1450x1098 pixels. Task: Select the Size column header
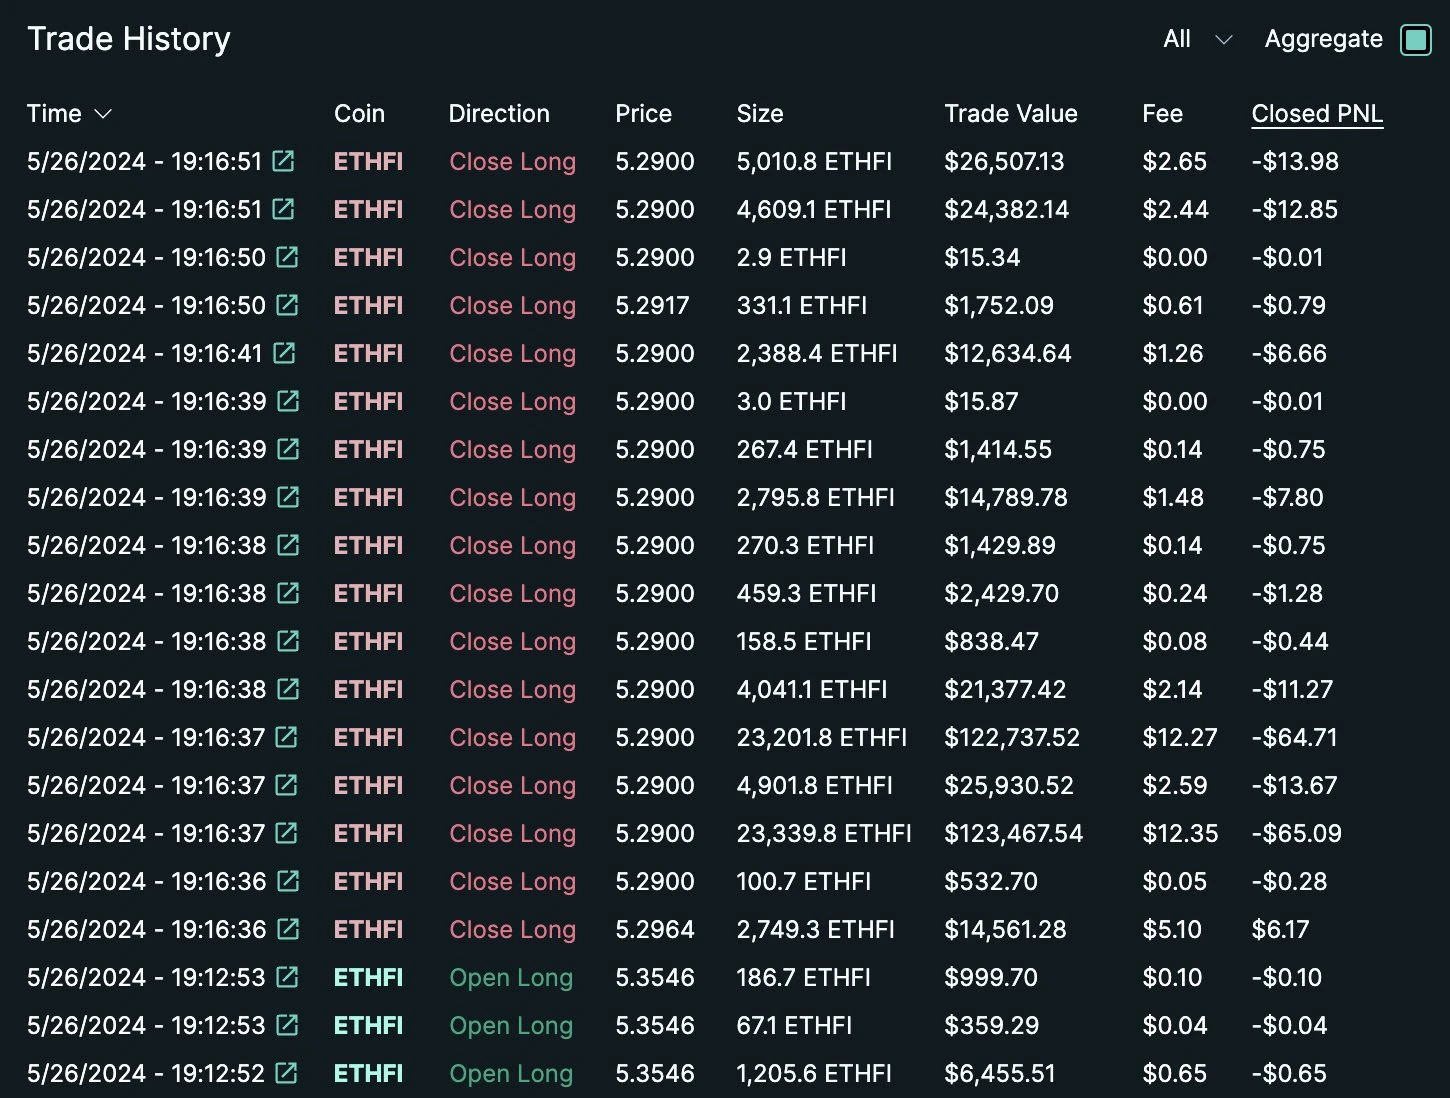pyautogui.click(x=759, y=114)
